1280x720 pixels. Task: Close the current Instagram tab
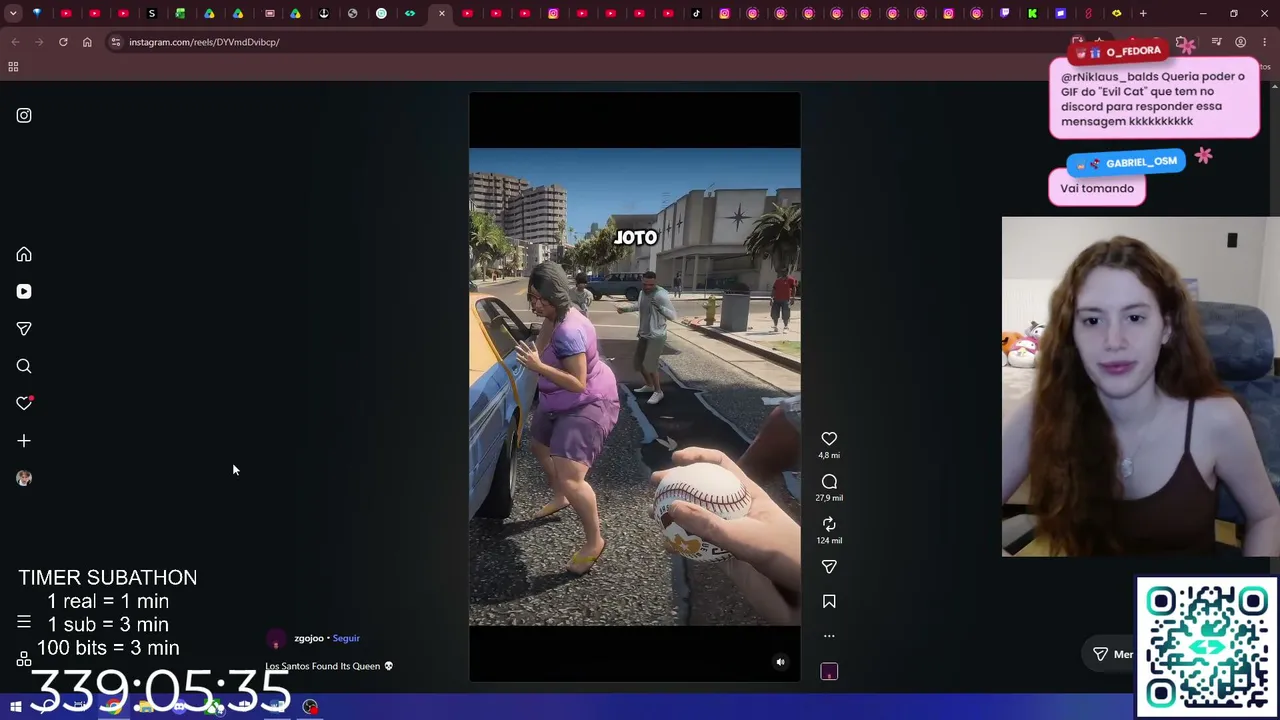[x=442, y=13]
